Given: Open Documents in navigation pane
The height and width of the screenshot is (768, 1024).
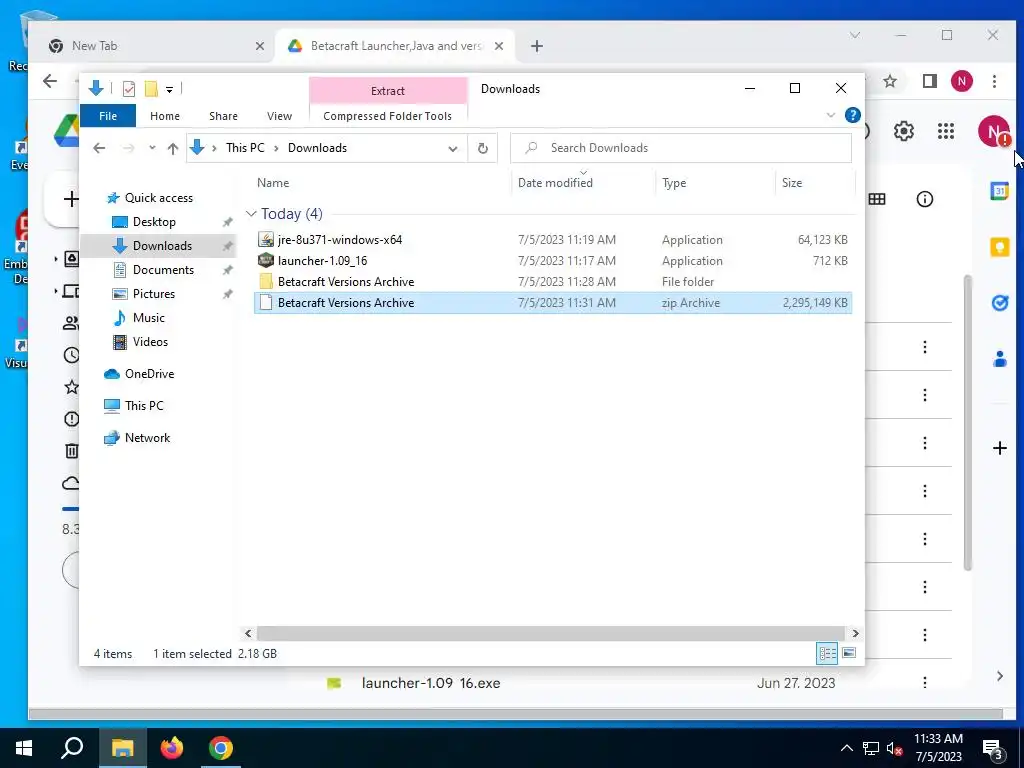Looking at the screenshot, I should point(163,270).
